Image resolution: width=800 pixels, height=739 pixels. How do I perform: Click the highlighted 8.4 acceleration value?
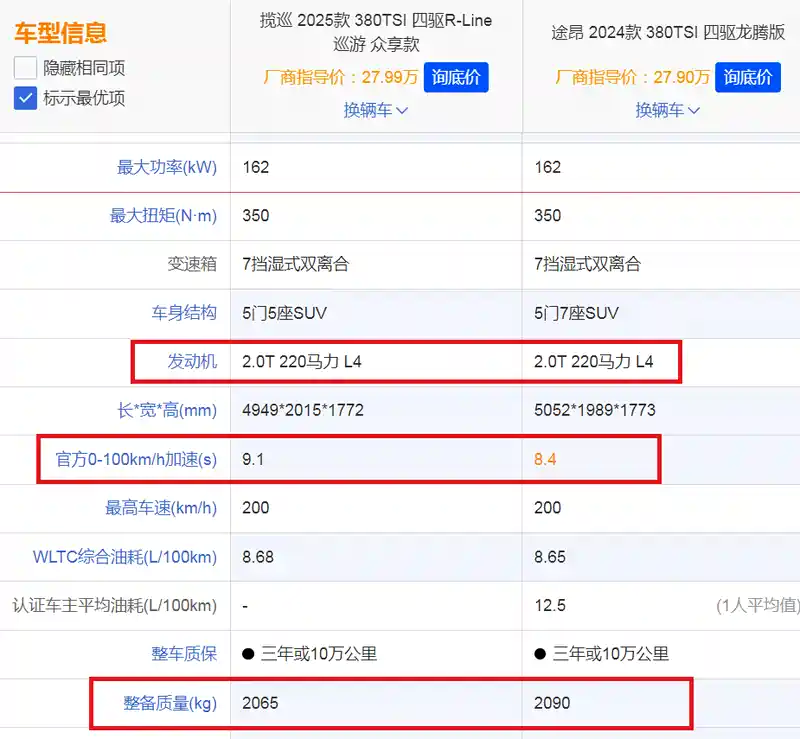point(545,459)
